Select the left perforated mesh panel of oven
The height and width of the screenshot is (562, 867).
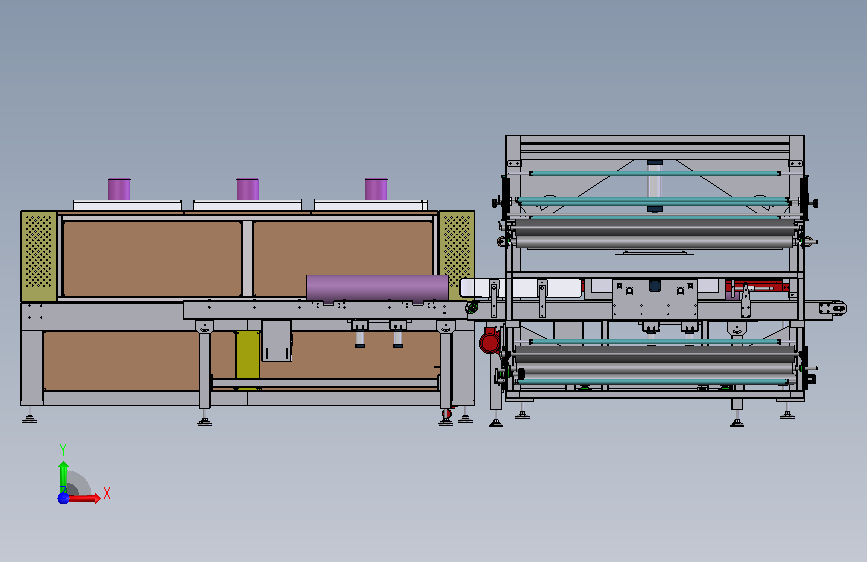coord(38,256)
